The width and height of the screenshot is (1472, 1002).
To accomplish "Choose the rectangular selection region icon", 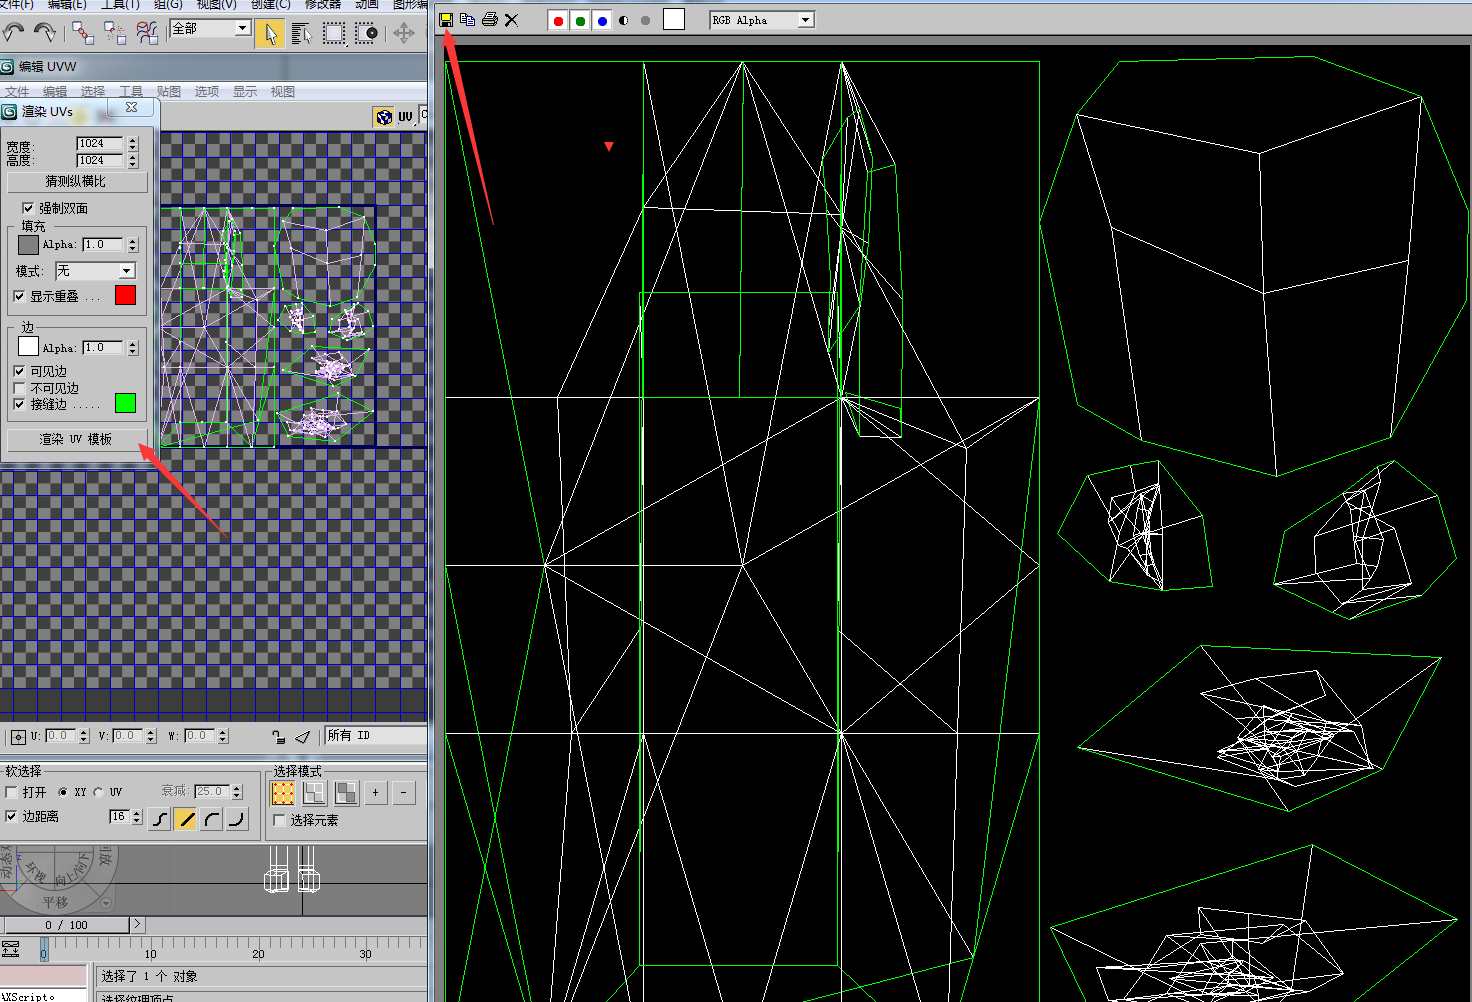I will pos(334,33).
